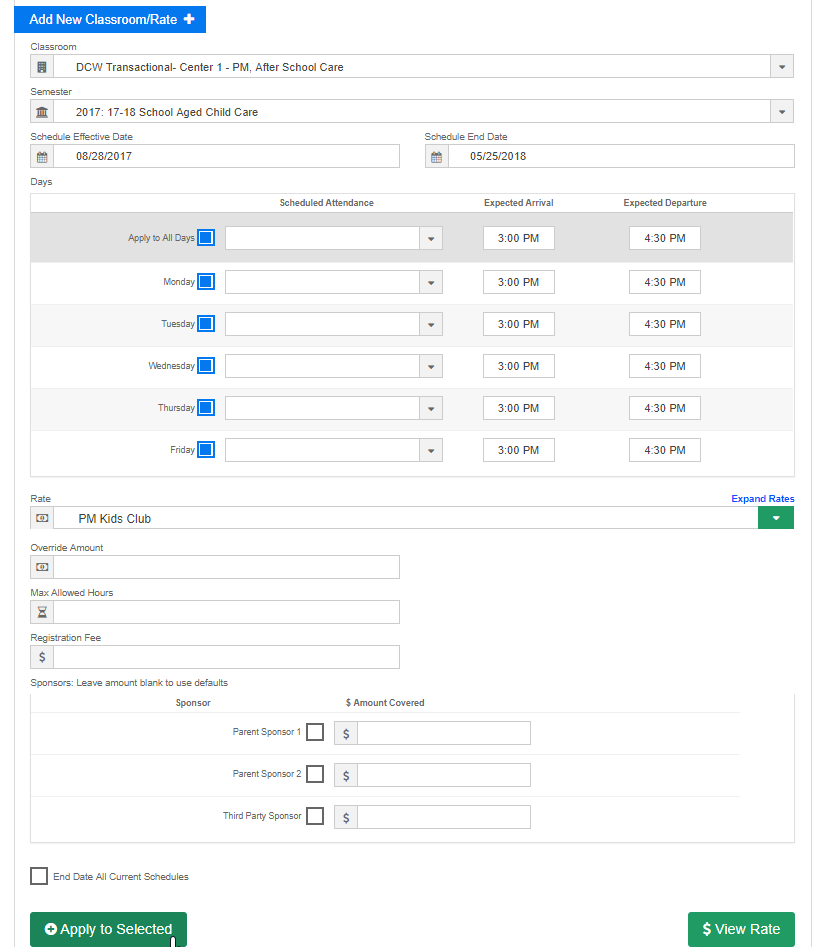
Task: Click calendar icon for Schedule End Date
Action: tap(436, 157)
